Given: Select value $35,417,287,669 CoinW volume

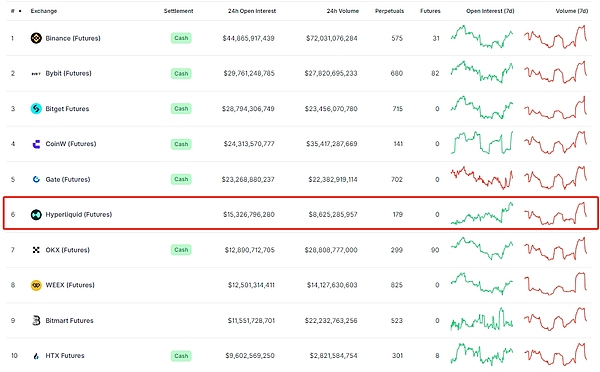Looking at the screenshot, I should tap(332, 144).
